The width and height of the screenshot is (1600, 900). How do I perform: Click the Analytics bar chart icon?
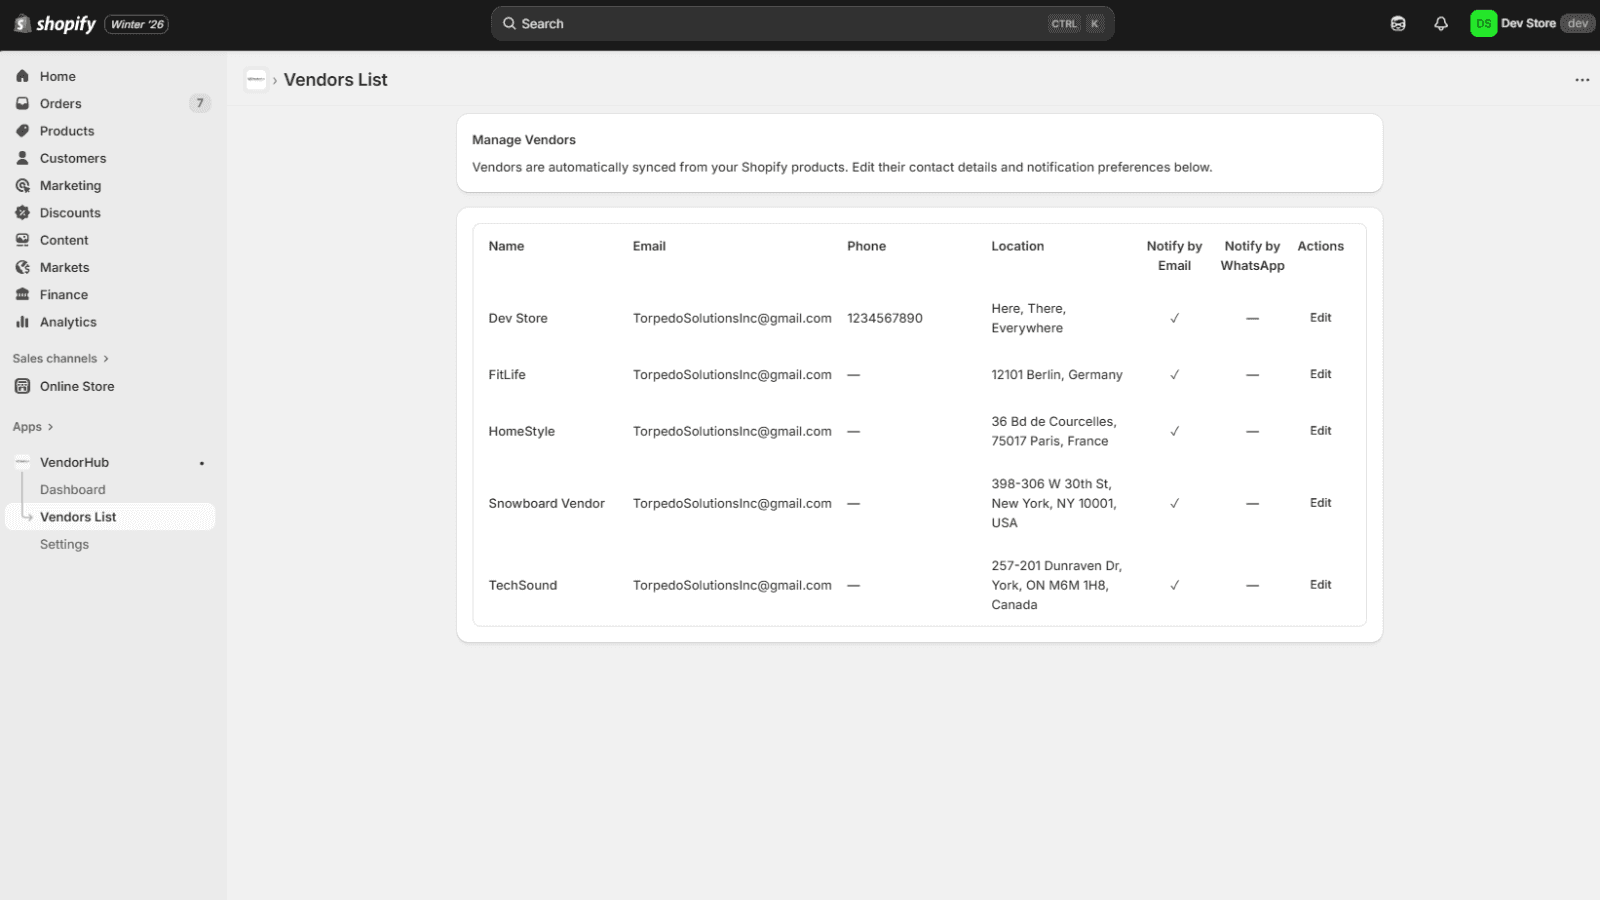tap(22, 322)
